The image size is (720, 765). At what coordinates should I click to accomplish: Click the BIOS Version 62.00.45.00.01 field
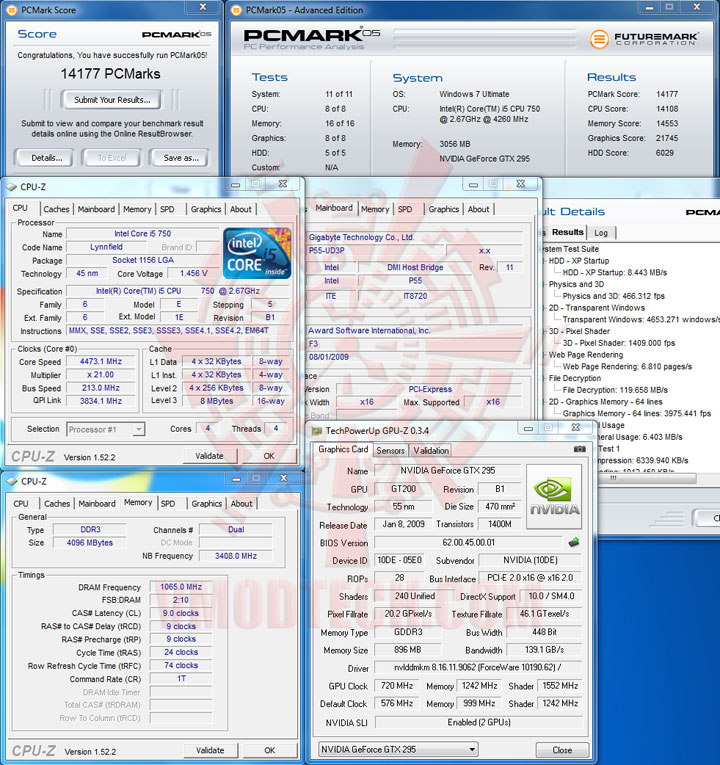click(x=468, y=542)
